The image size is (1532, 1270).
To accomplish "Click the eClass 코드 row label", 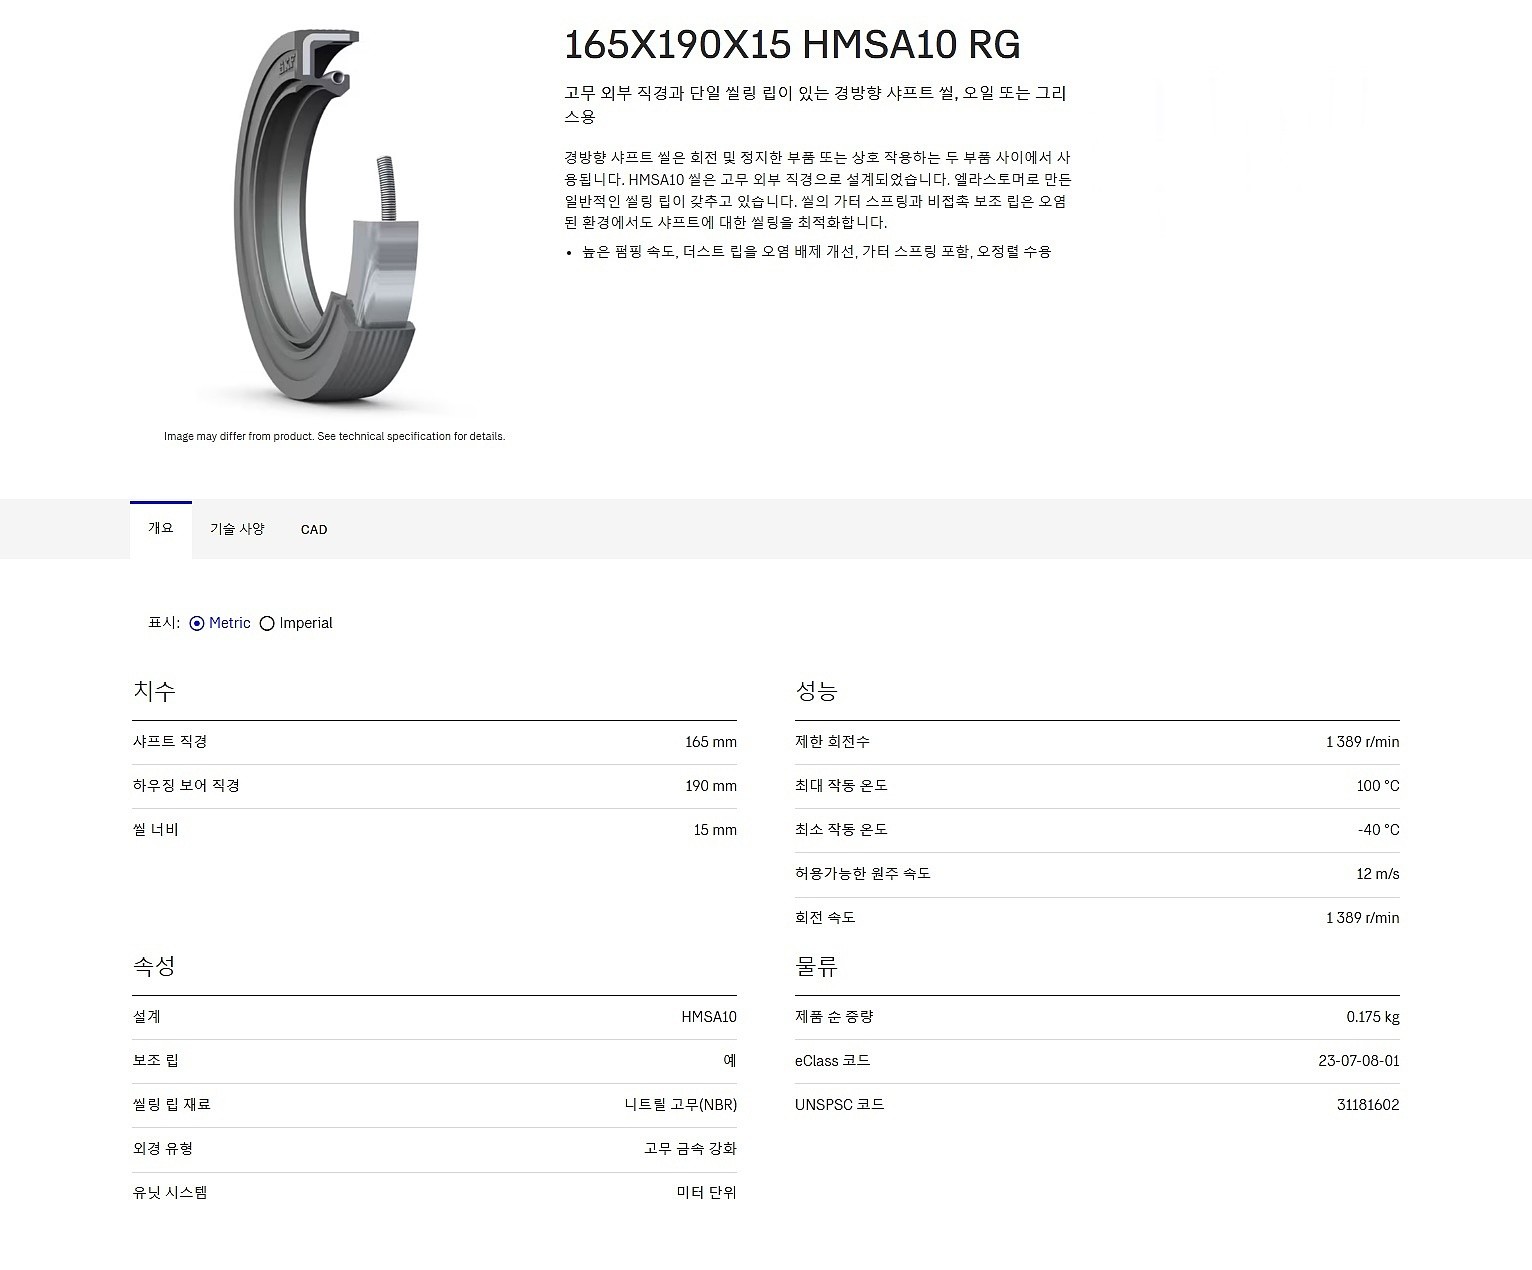I will tap(832, 1061).
